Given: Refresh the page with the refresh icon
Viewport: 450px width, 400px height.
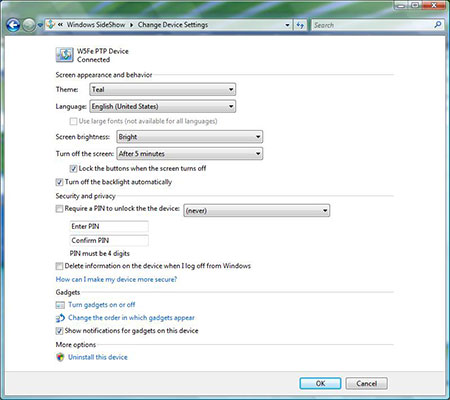Looking at the screenshot, I should (x=300, y=25).
